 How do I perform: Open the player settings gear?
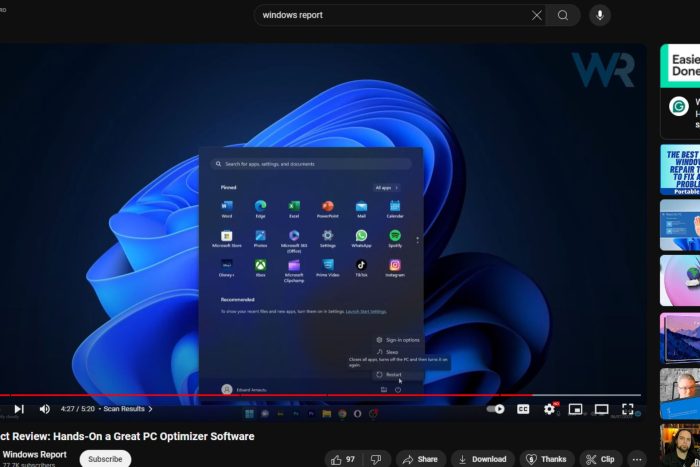click(x=550, y=409)
